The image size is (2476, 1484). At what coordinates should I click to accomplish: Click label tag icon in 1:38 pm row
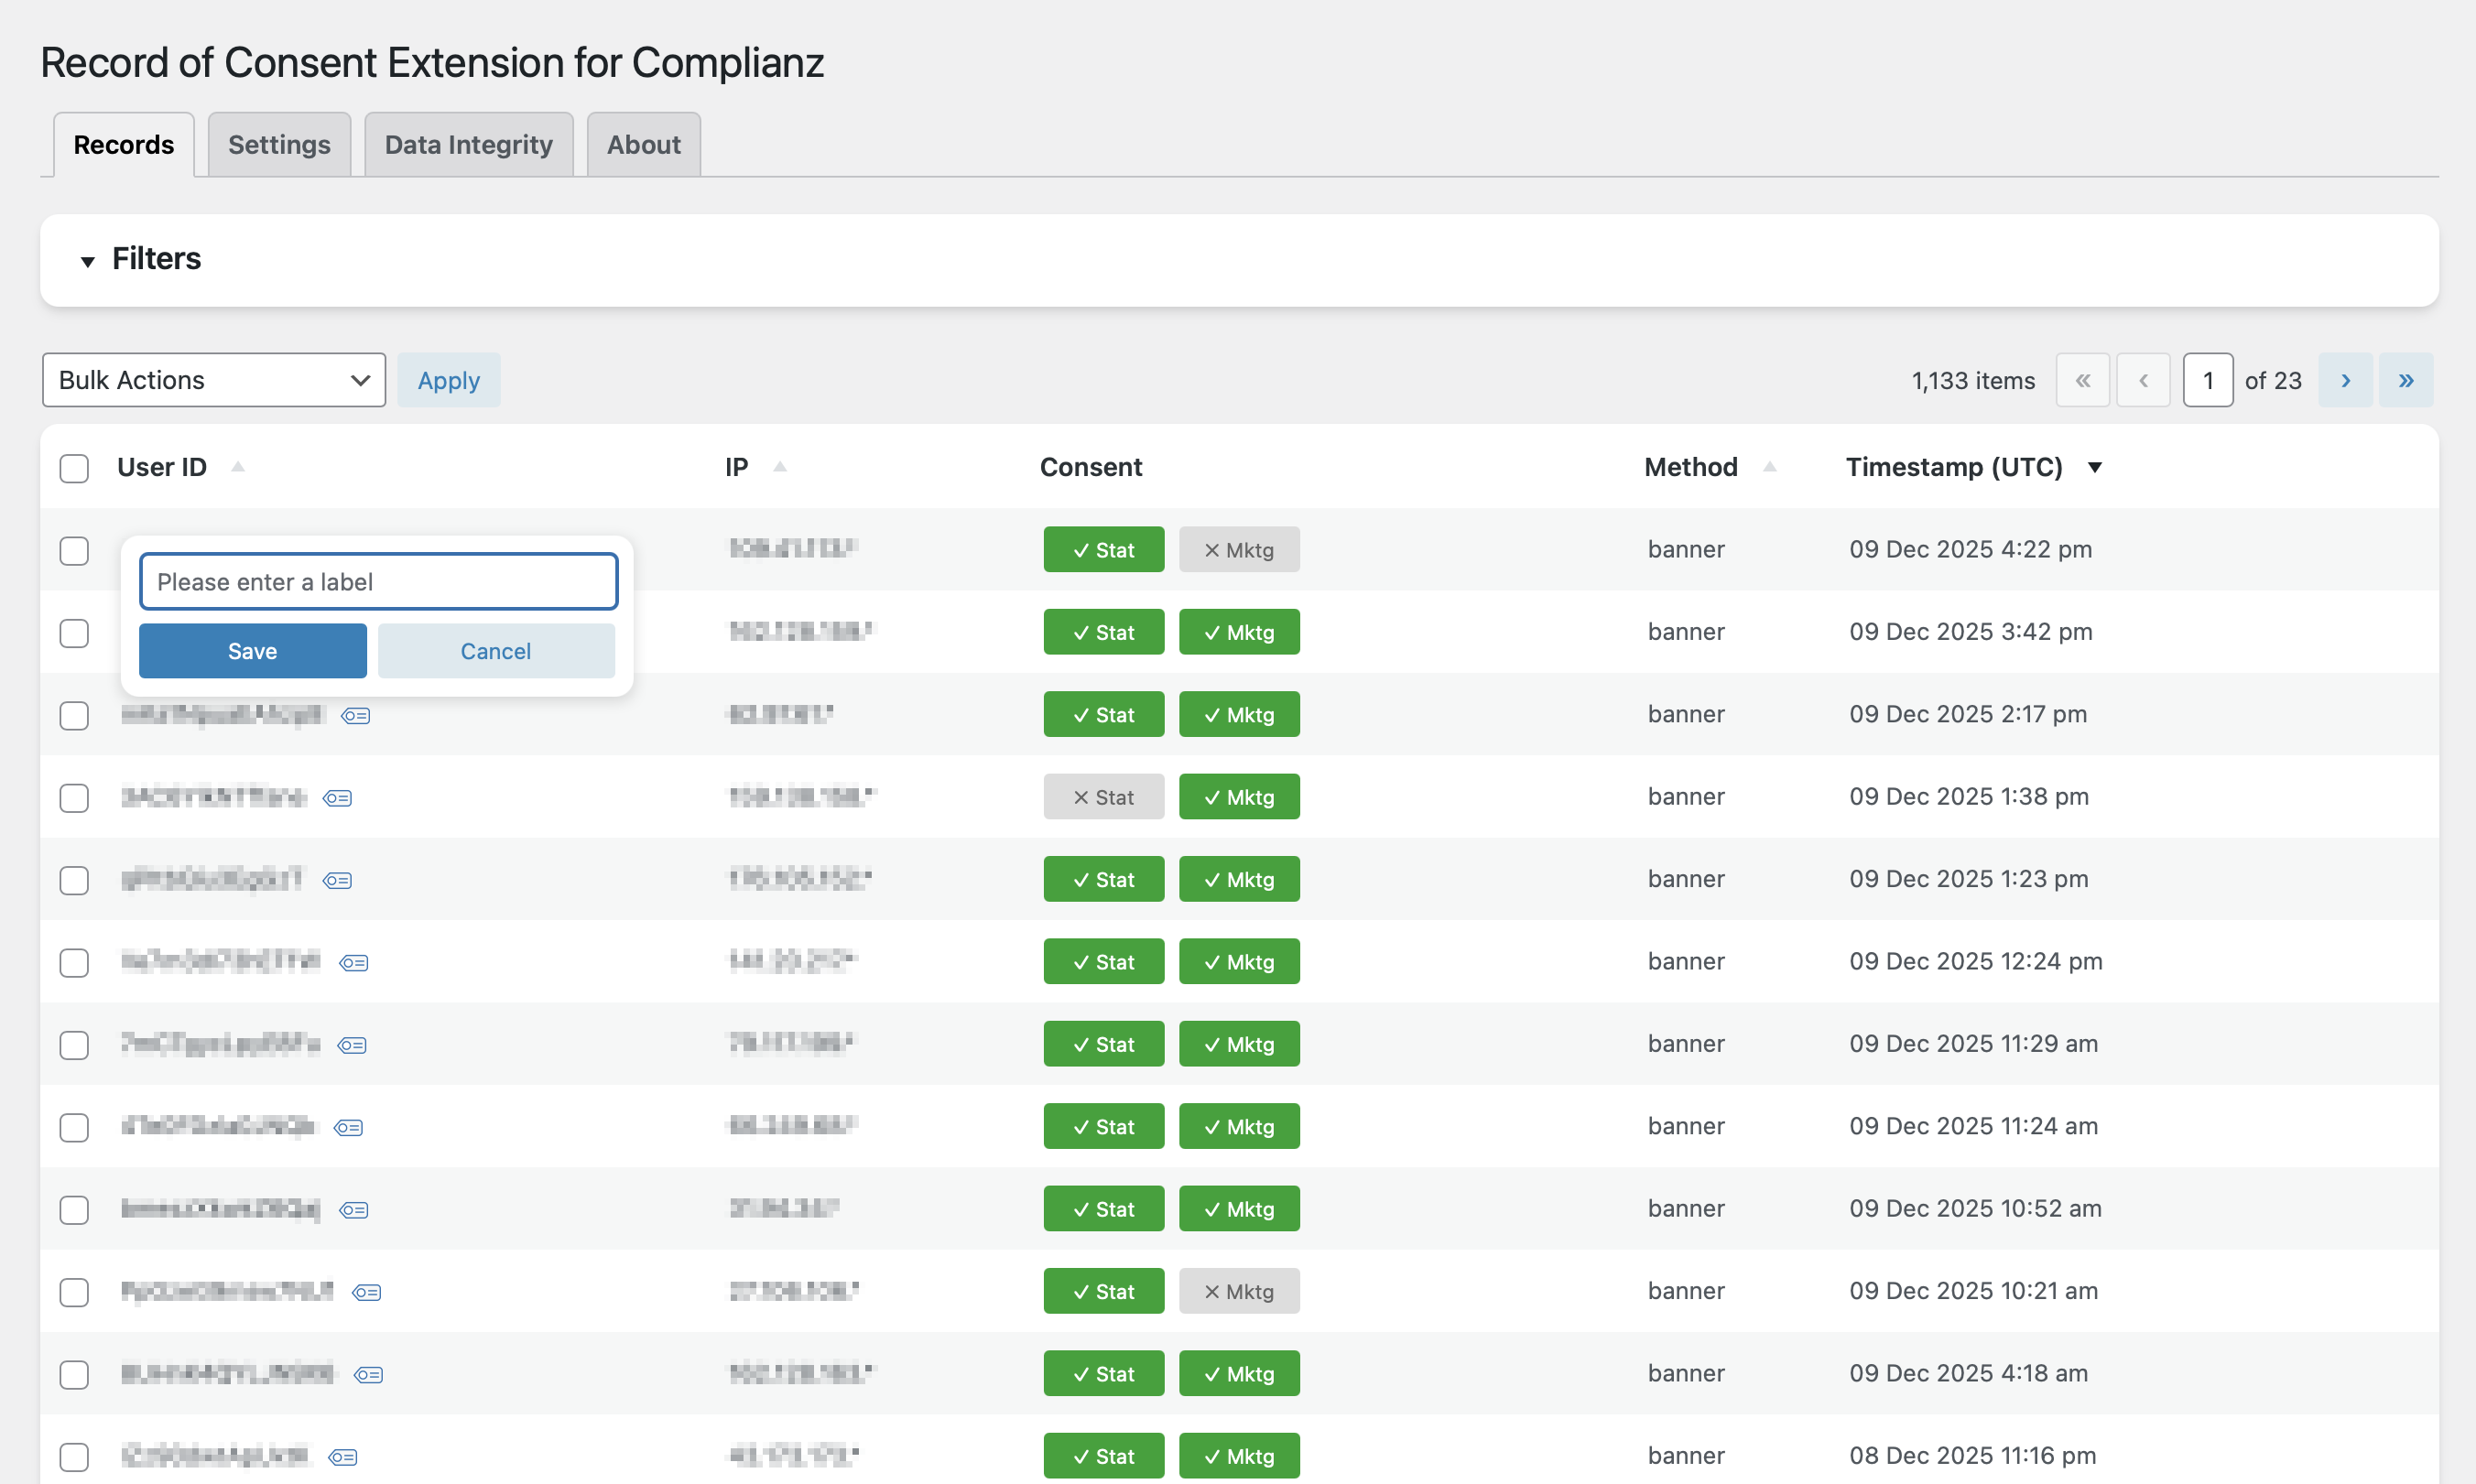coord(338,798)
